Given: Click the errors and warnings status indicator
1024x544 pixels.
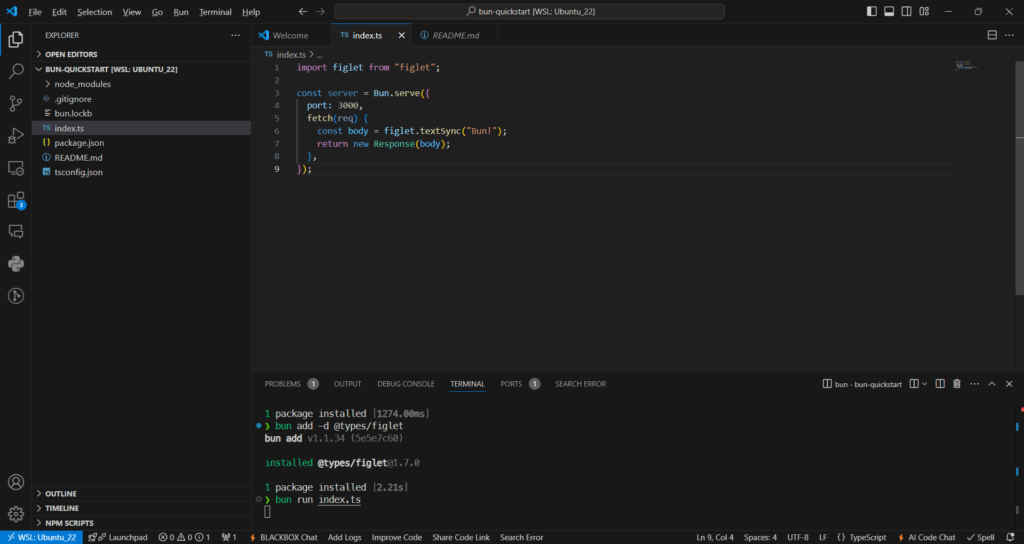Looking at the screenshot, I should pyautogui.click(x=184, y=537).
